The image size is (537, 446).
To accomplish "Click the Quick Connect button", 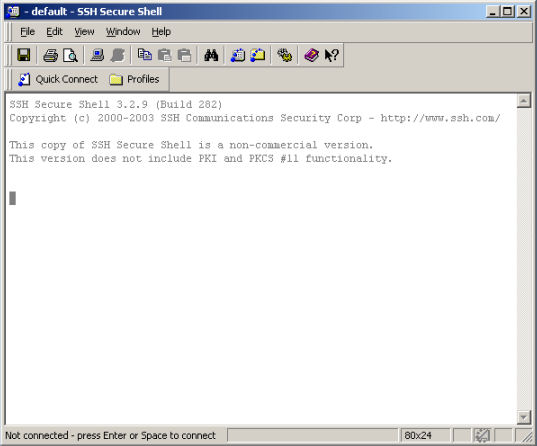I will [58, 79].
